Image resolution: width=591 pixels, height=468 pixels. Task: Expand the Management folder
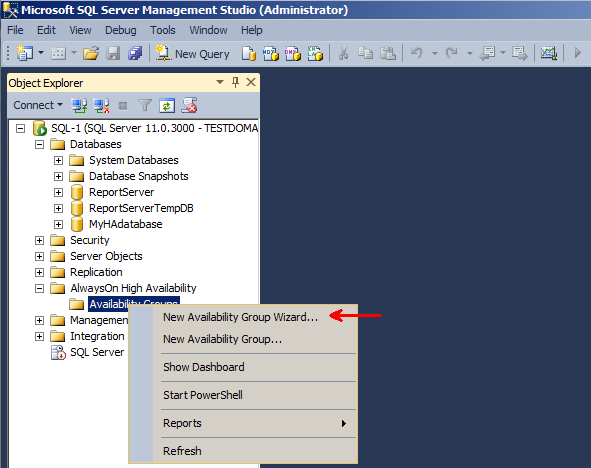click(39, 321)
